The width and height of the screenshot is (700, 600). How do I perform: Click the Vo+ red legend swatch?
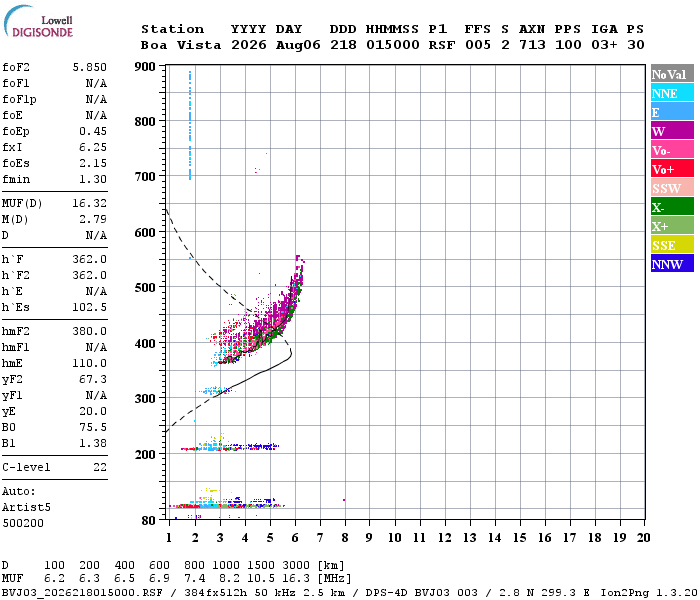coord(672,169)
